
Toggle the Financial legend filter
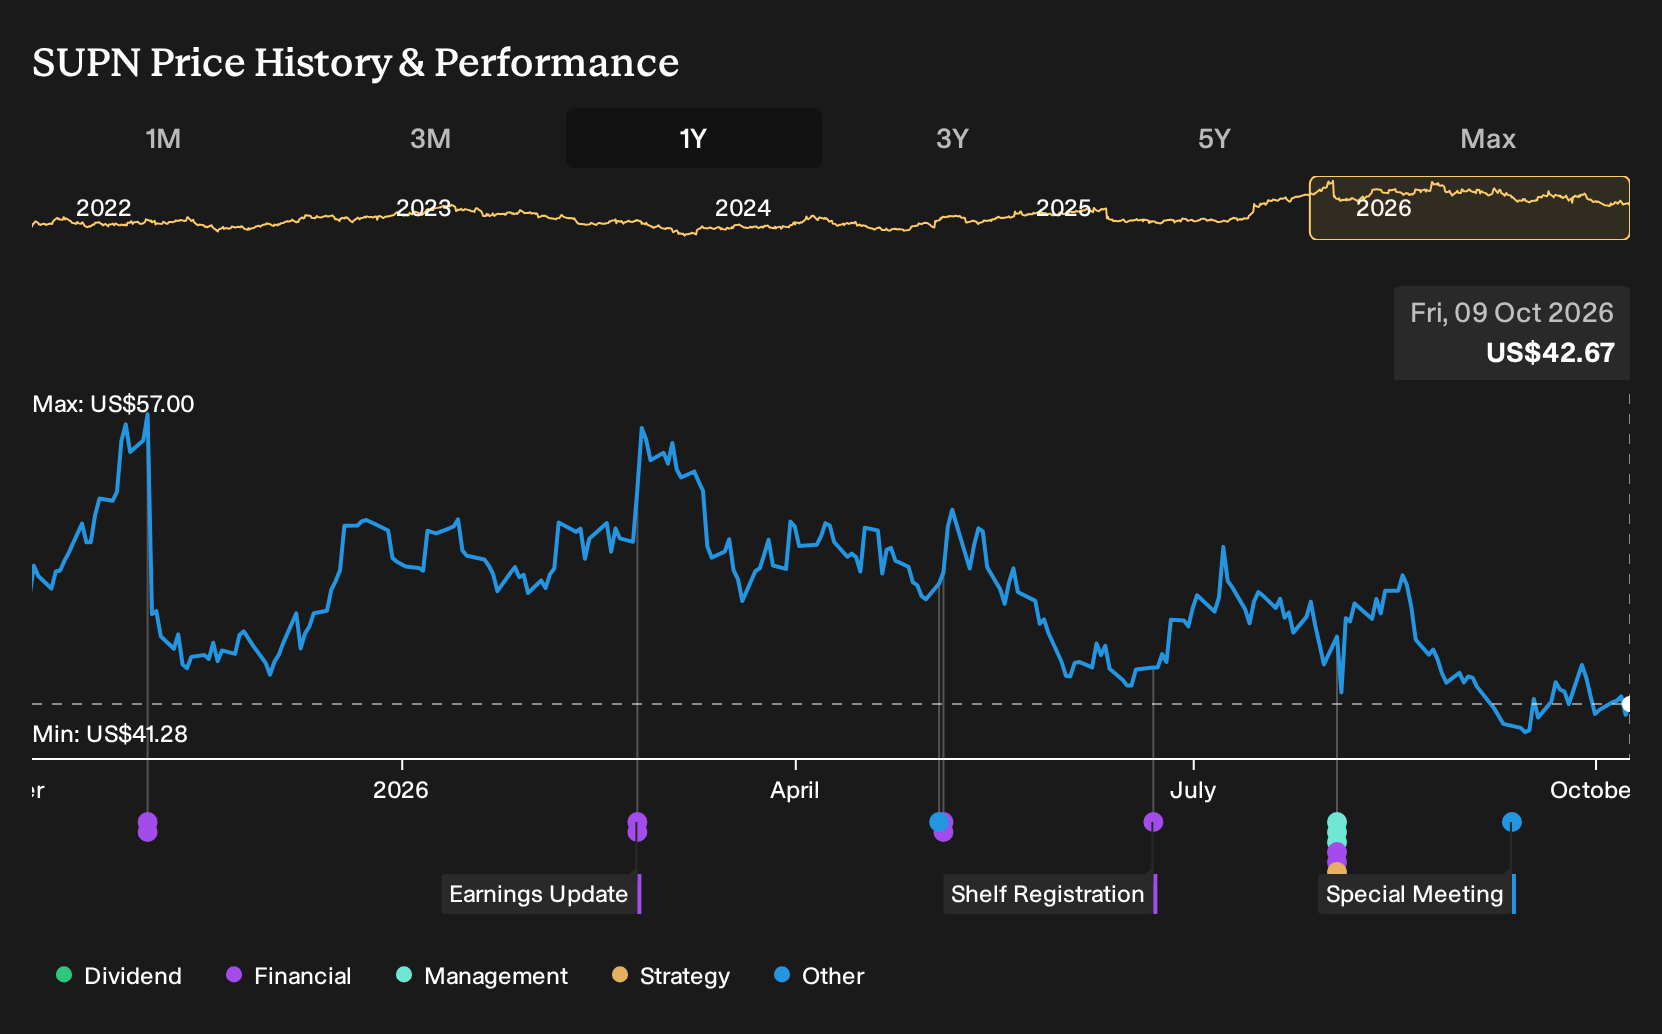[x=288, y=976]
